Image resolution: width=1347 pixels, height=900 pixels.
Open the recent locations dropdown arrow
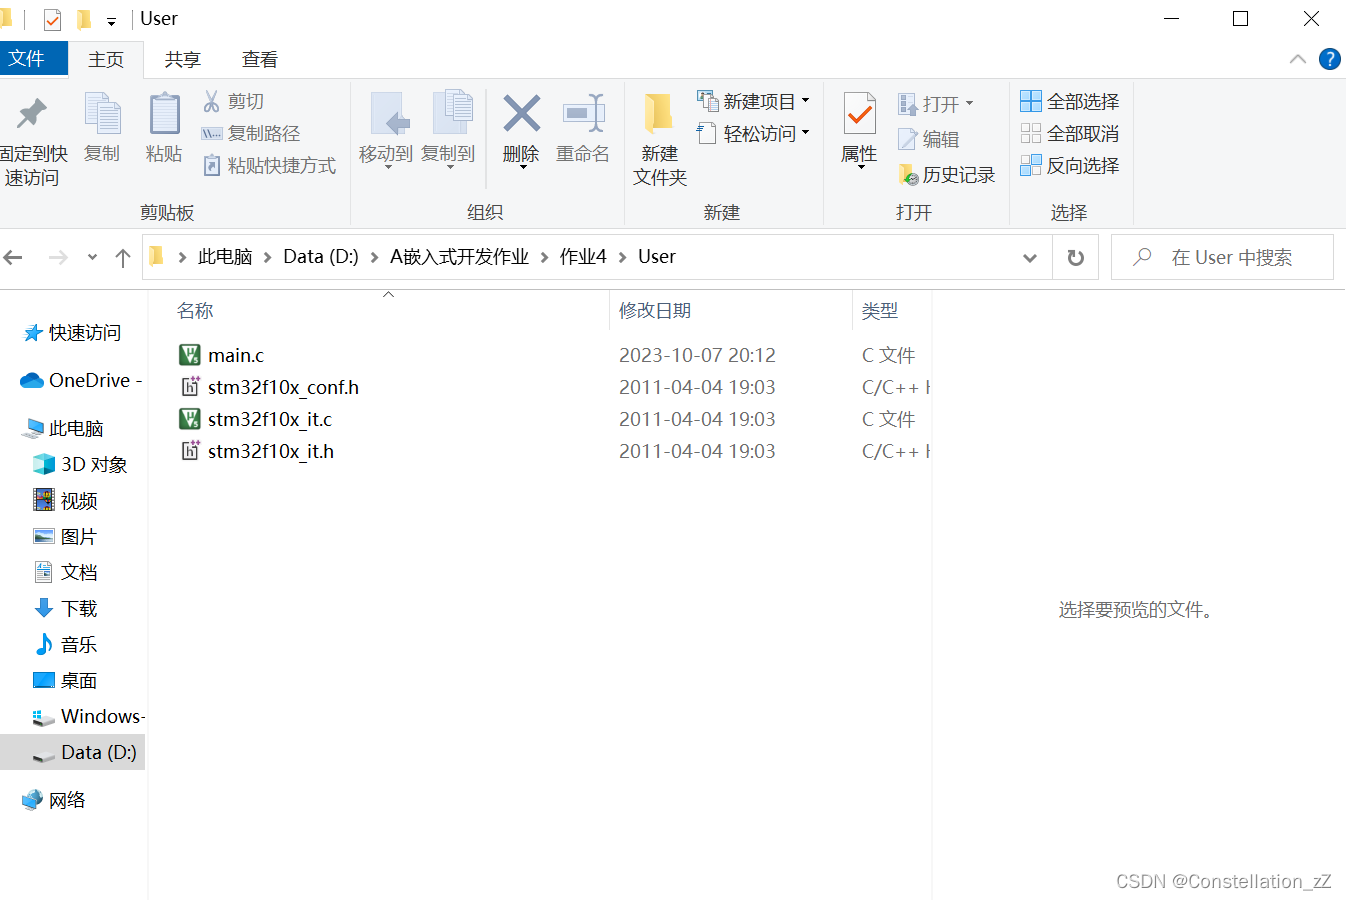[x=92, y=258]
